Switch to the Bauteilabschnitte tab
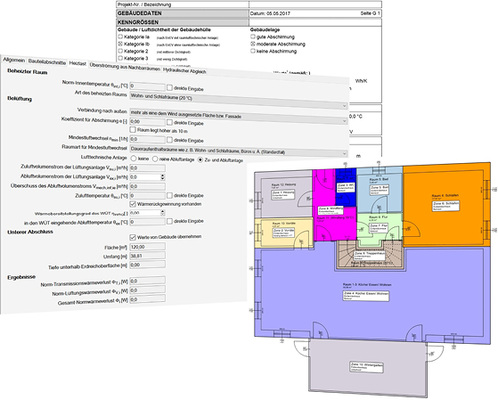This screenshot has height=400, width=498. [x=47, y=62]
